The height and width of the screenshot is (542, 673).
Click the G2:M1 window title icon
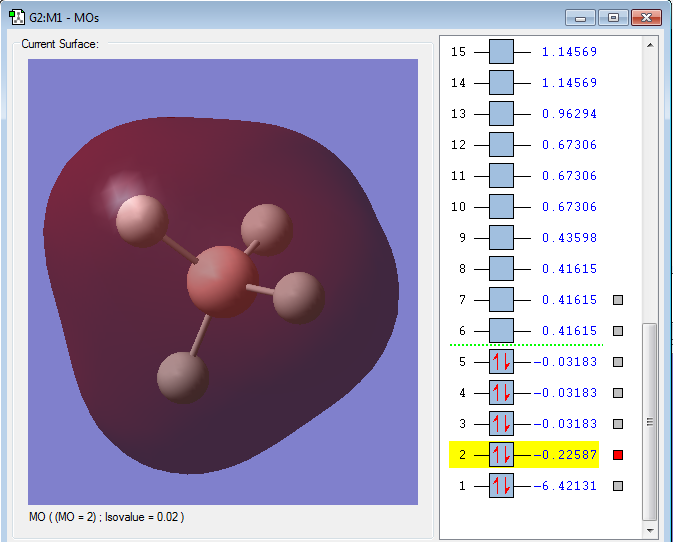[x=16, y=17]
